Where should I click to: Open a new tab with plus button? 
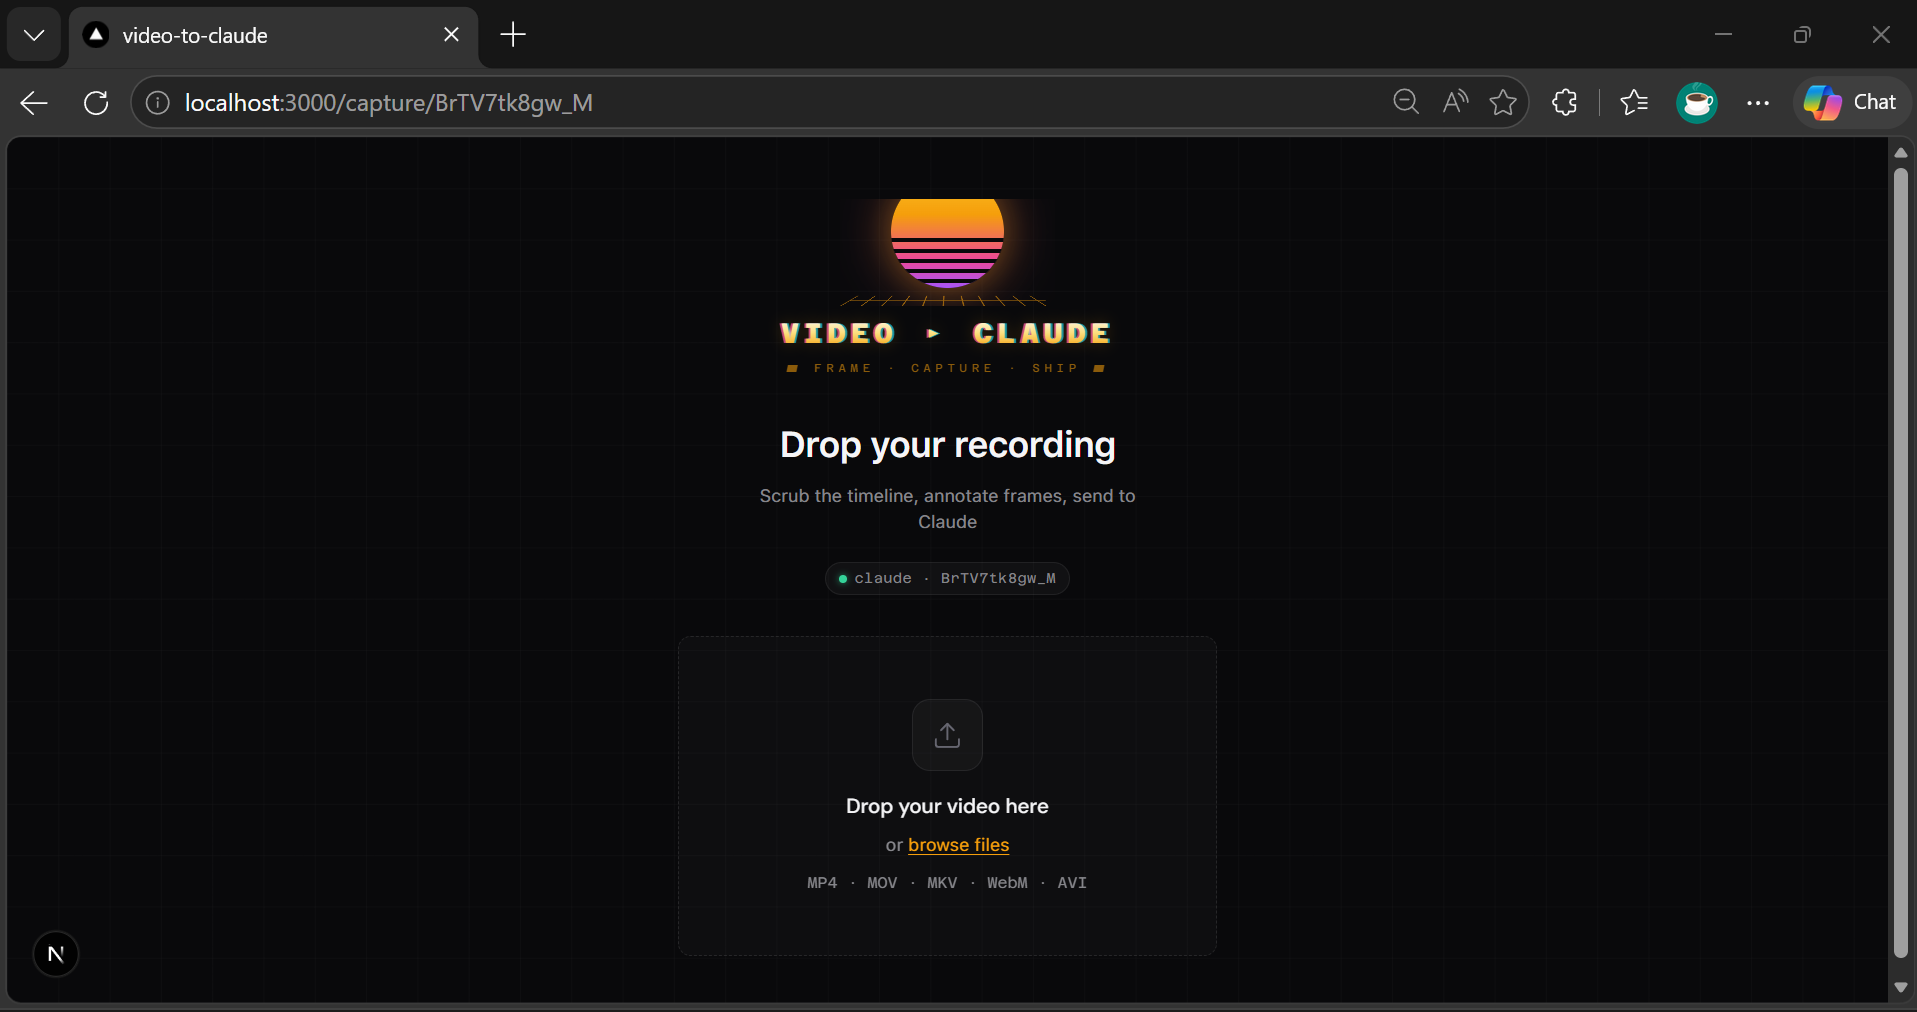click(513, 35)
